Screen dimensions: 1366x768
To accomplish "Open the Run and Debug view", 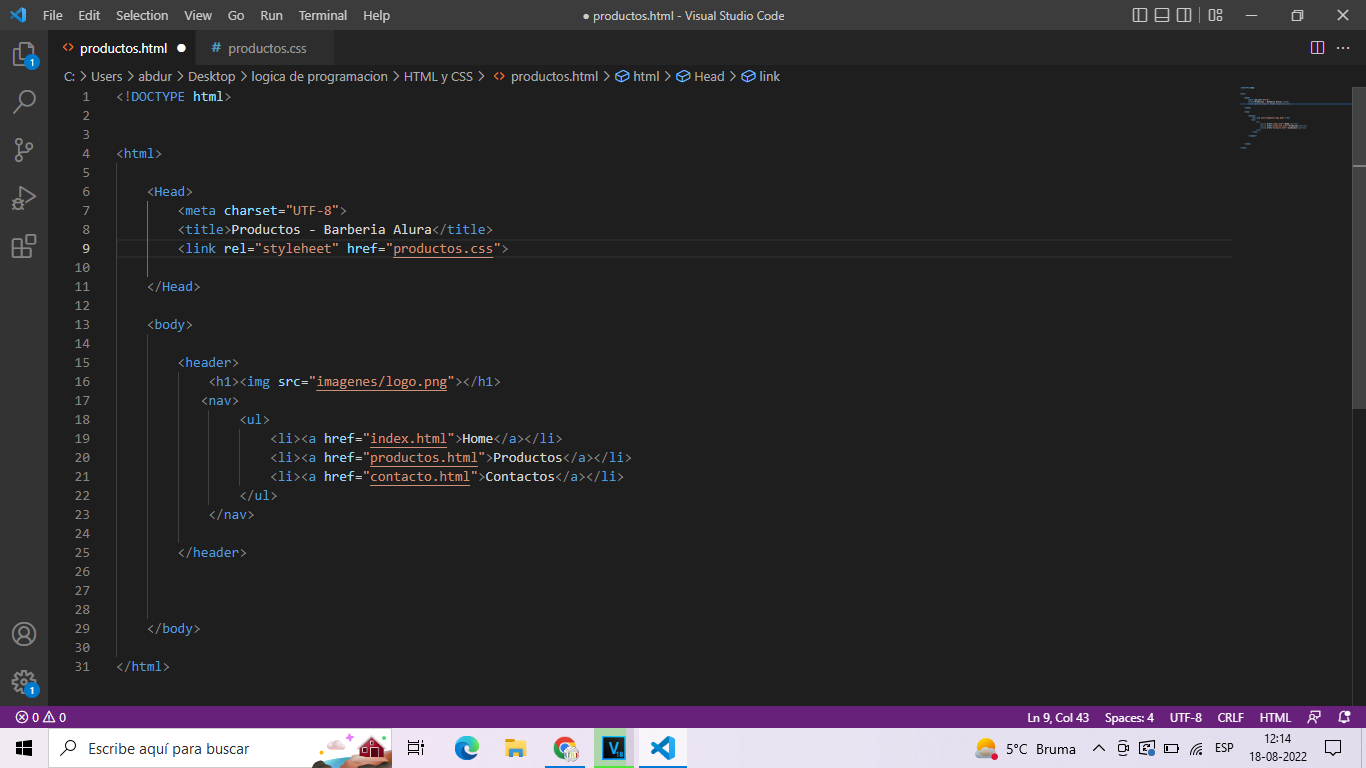I will [24, 198].
